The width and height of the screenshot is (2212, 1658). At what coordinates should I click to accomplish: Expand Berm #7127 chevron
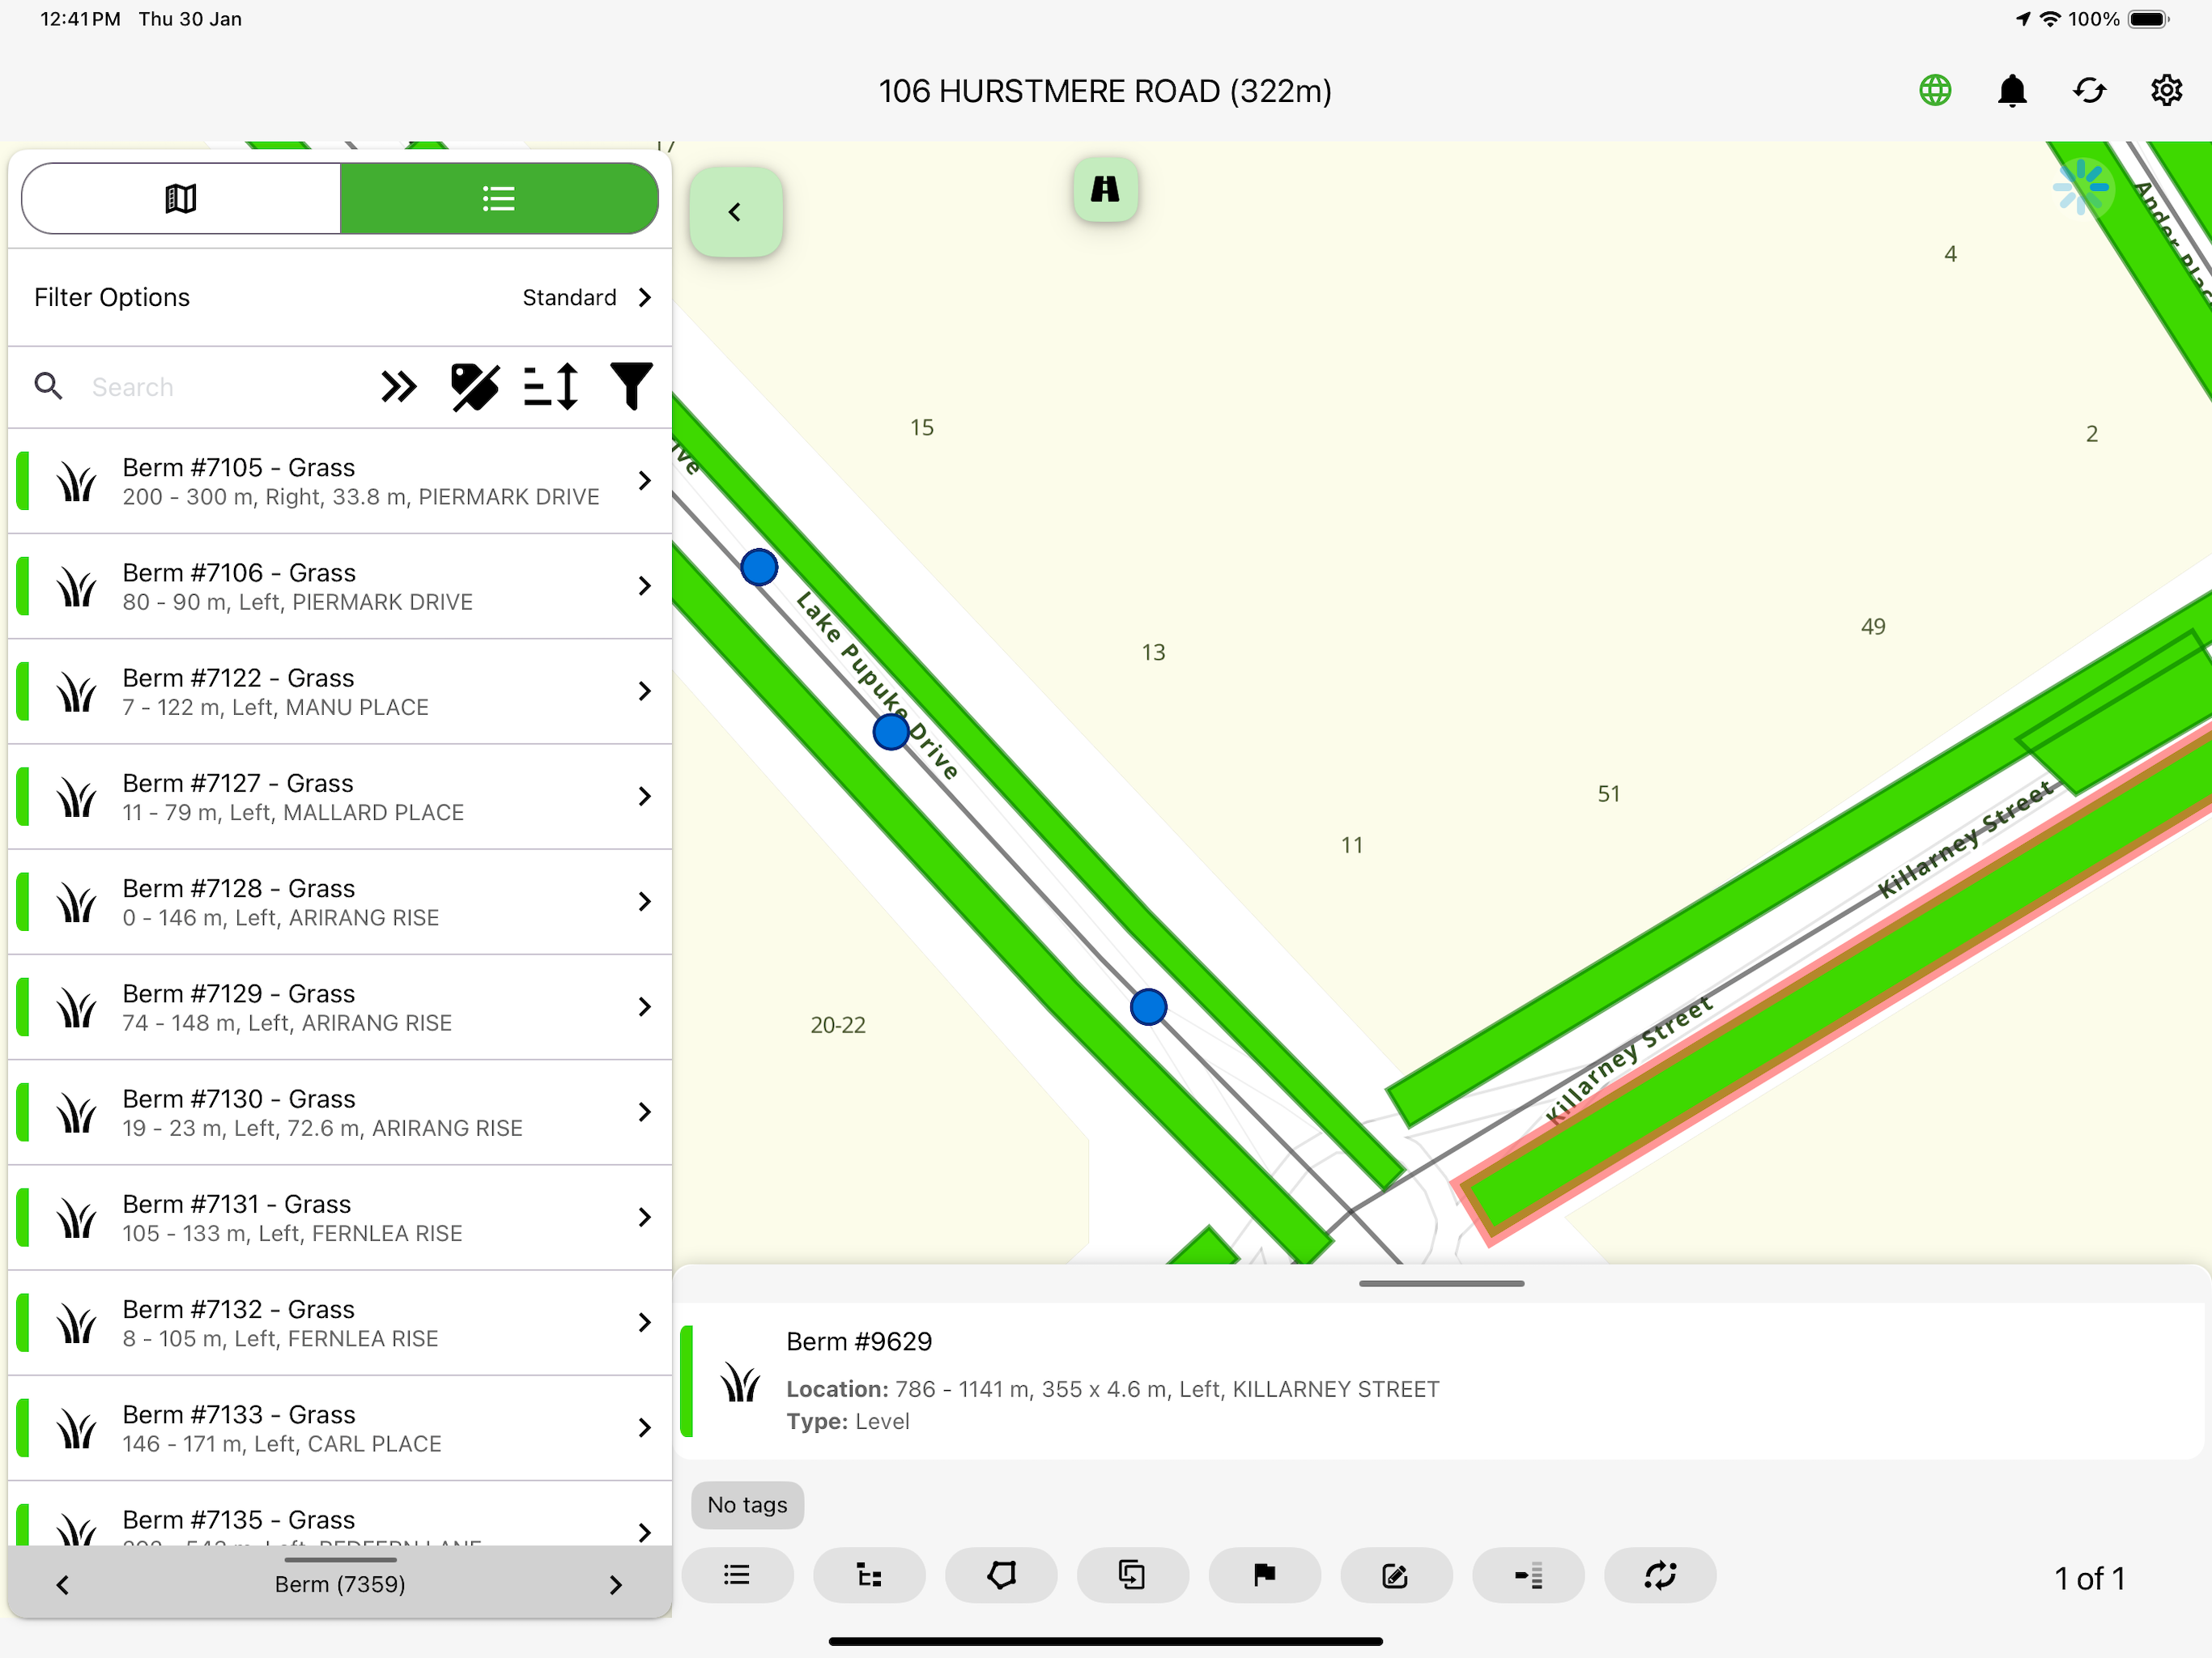(x=644, y=796)
